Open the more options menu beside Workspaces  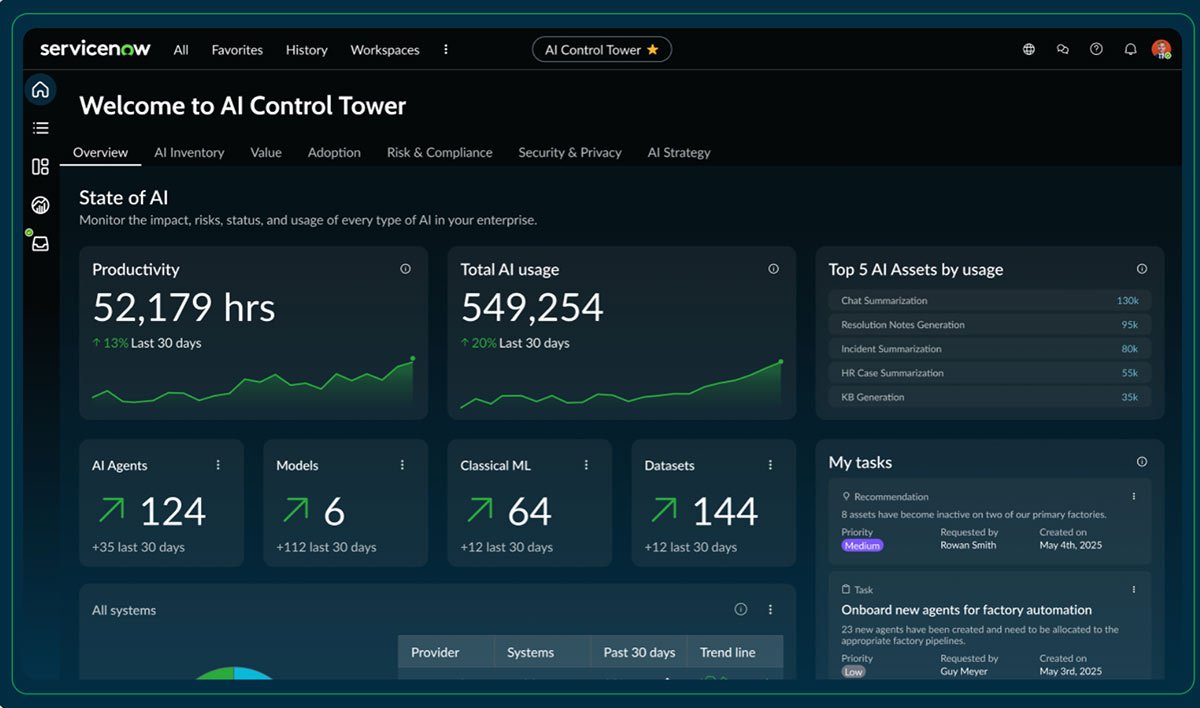point(446,49)
